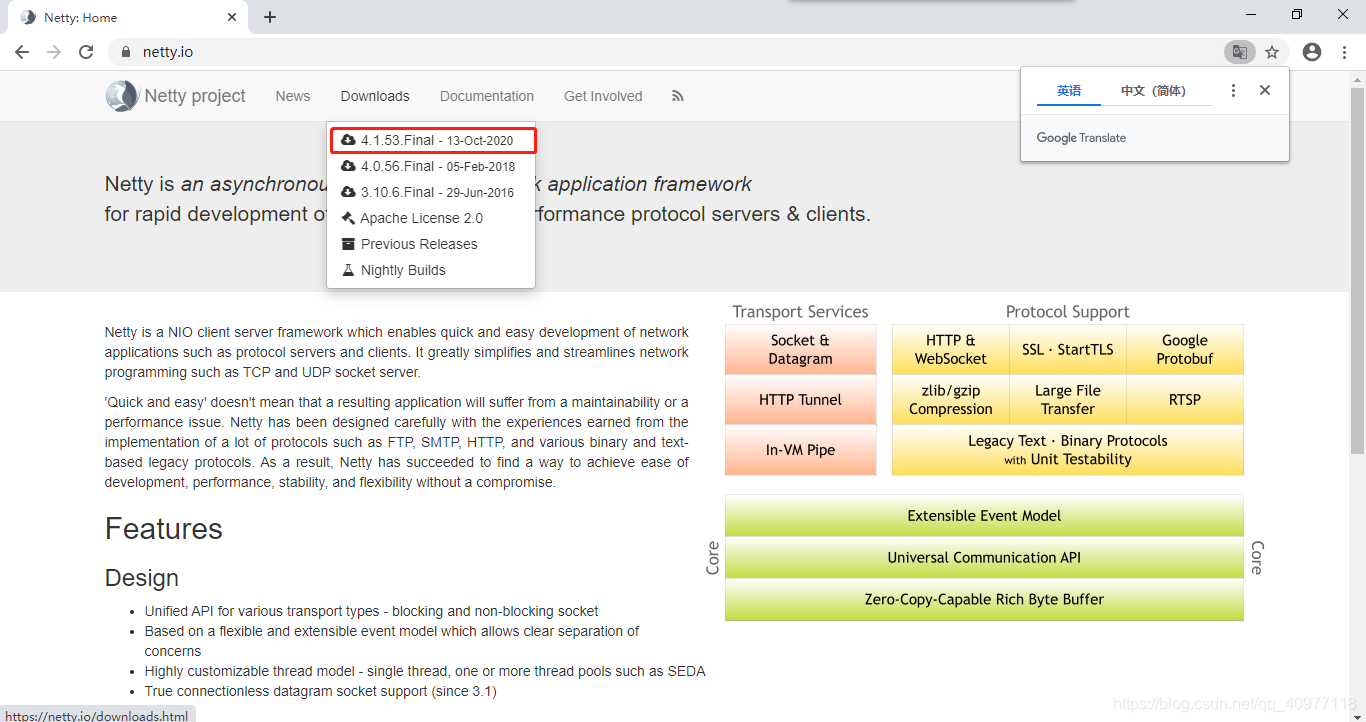Click the Features heading
Viewport: 1366px width, 722px height.
tap(164, 529)
